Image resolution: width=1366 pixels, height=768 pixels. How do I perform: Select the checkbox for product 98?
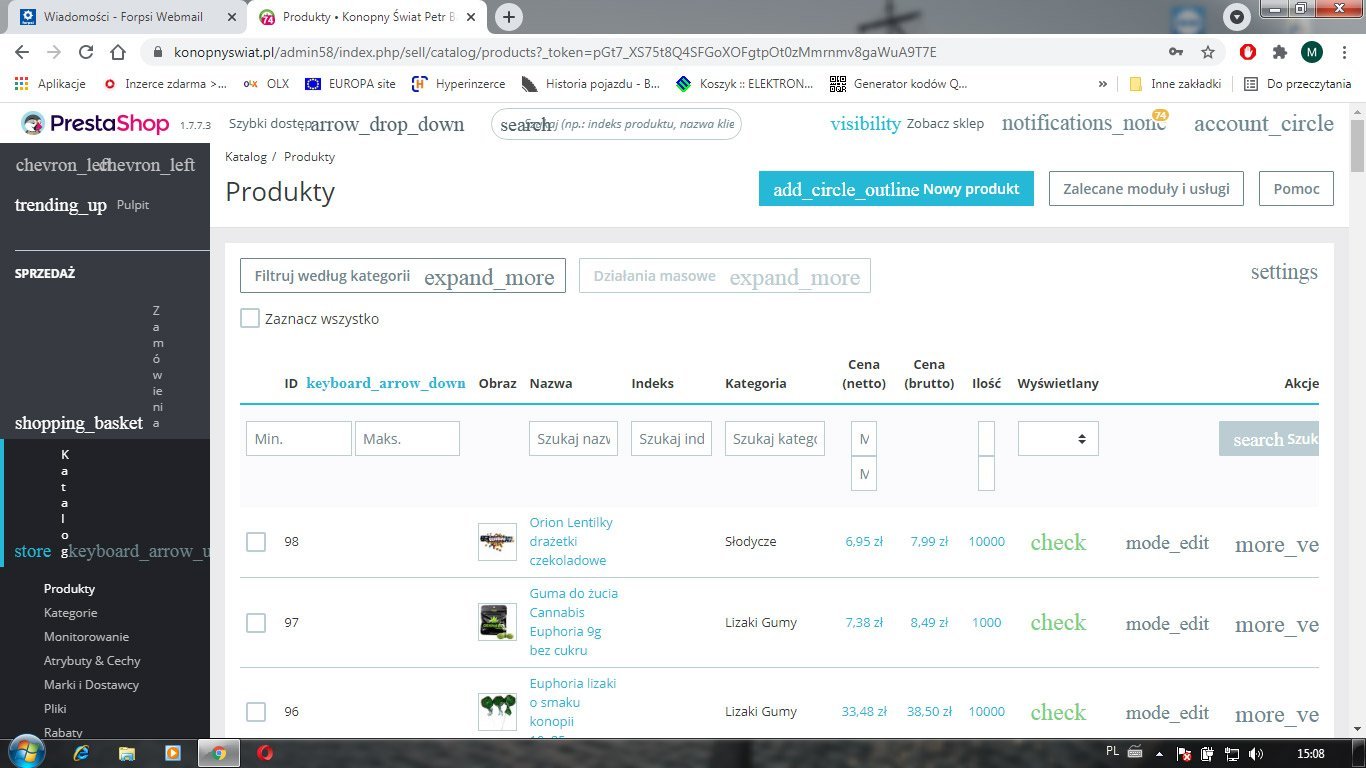pos(256,541)
